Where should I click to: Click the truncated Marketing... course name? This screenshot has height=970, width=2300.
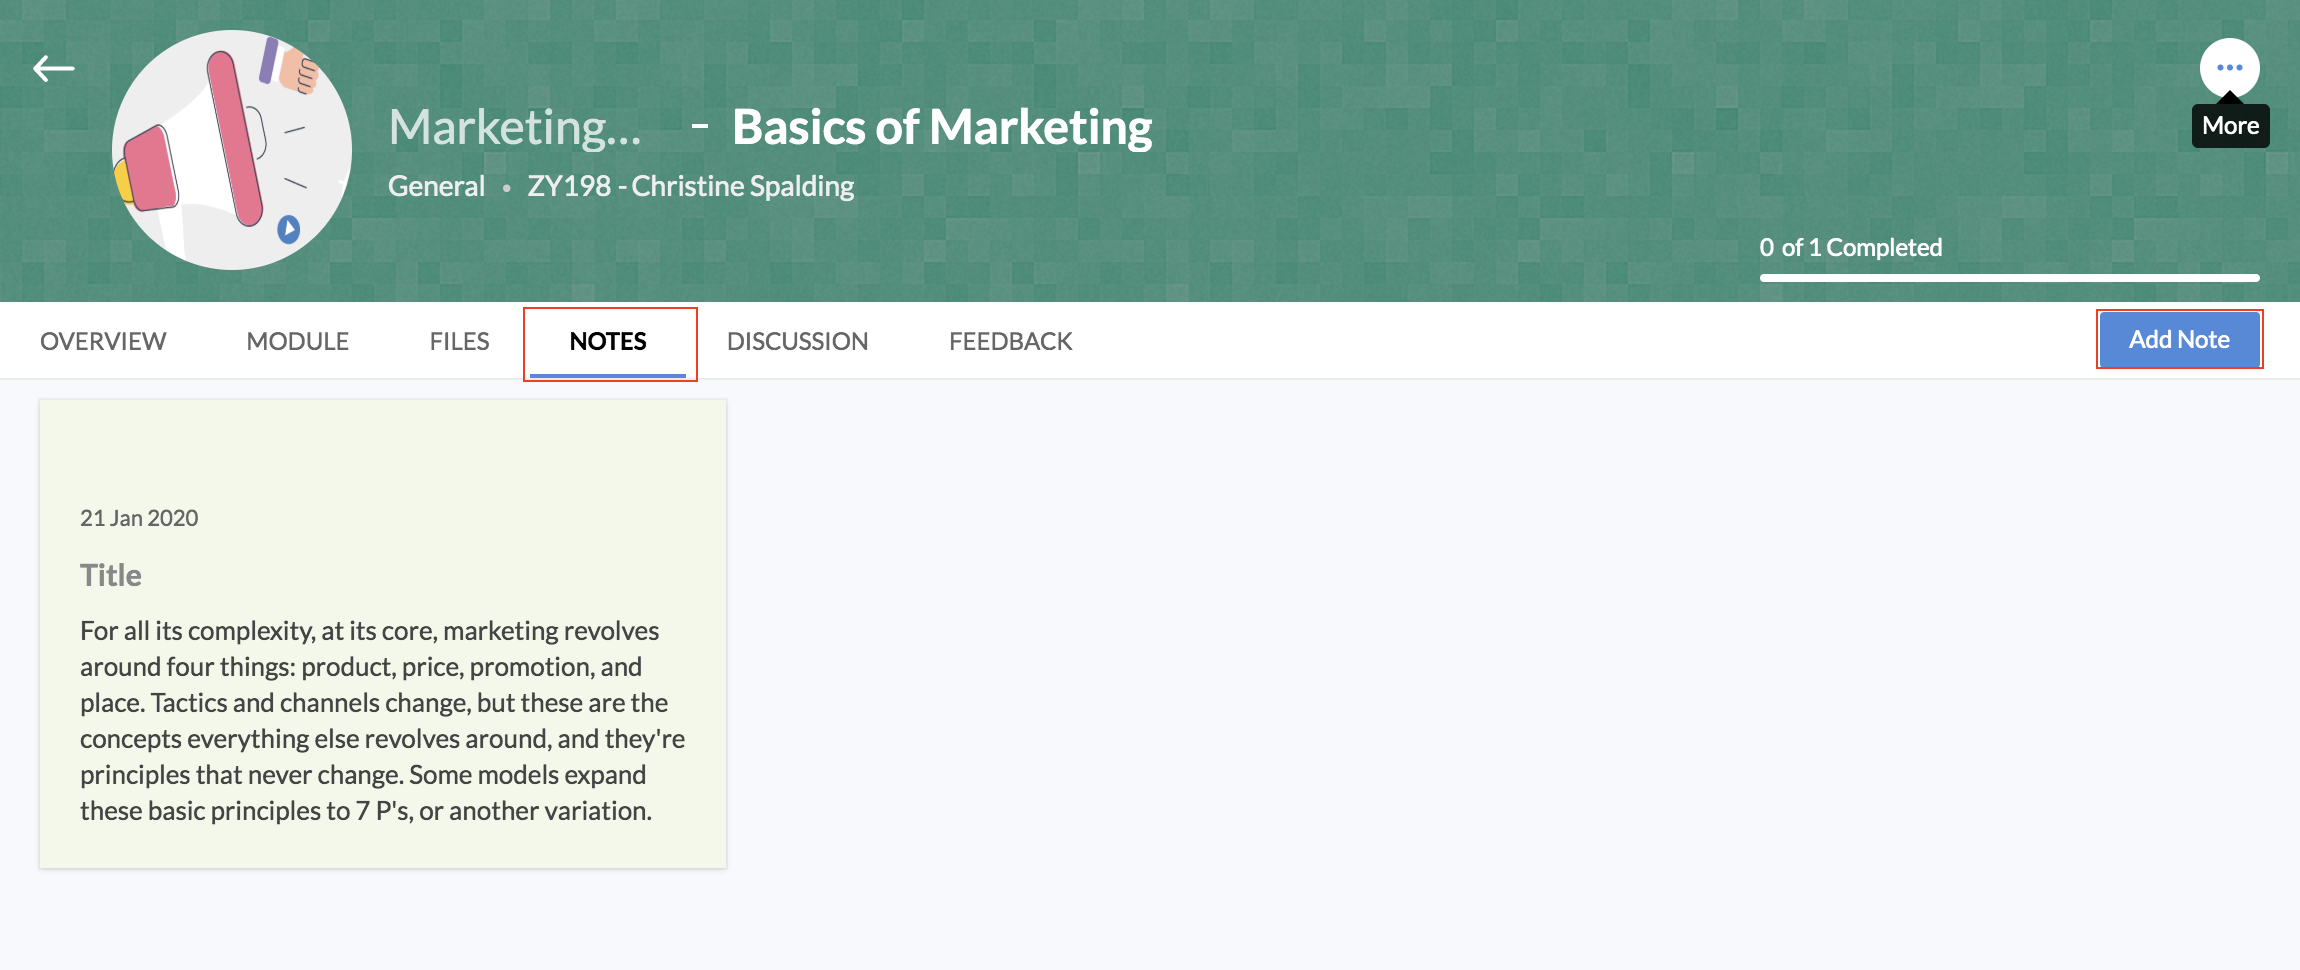(x=515, y=128)
